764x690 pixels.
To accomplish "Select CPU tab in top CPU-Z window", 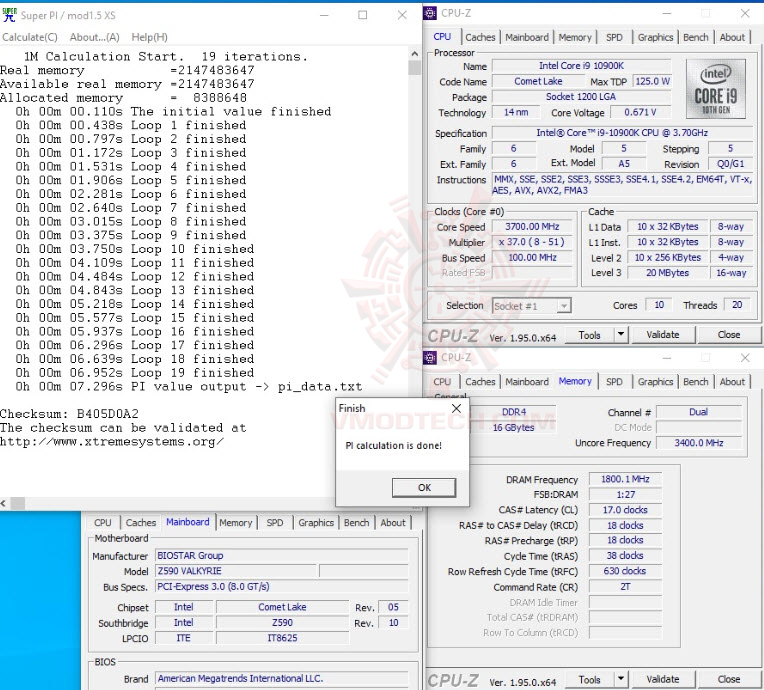I will (x=442, y=37).
